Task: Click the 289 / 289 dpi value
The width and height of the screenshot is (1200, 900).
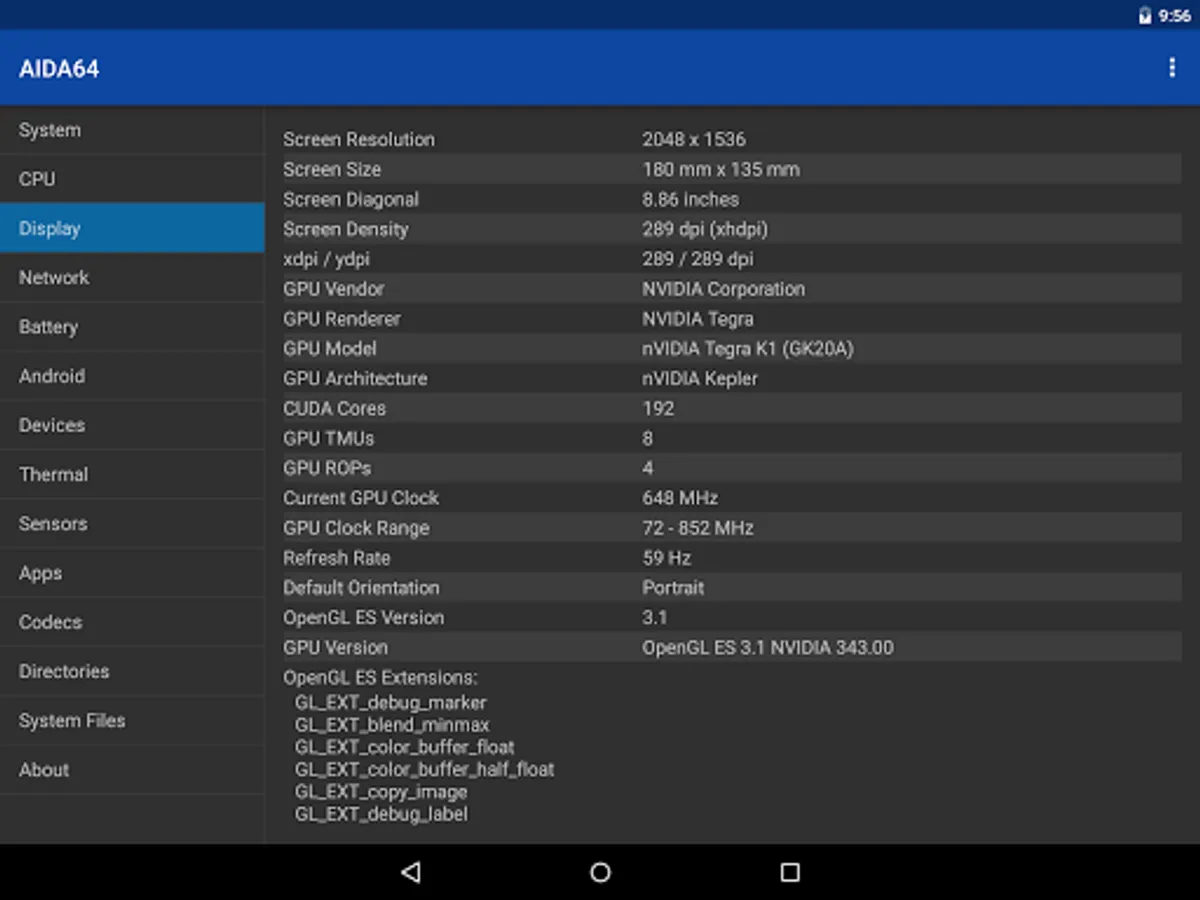Action: pyautogui.click(x=698, y=259)
